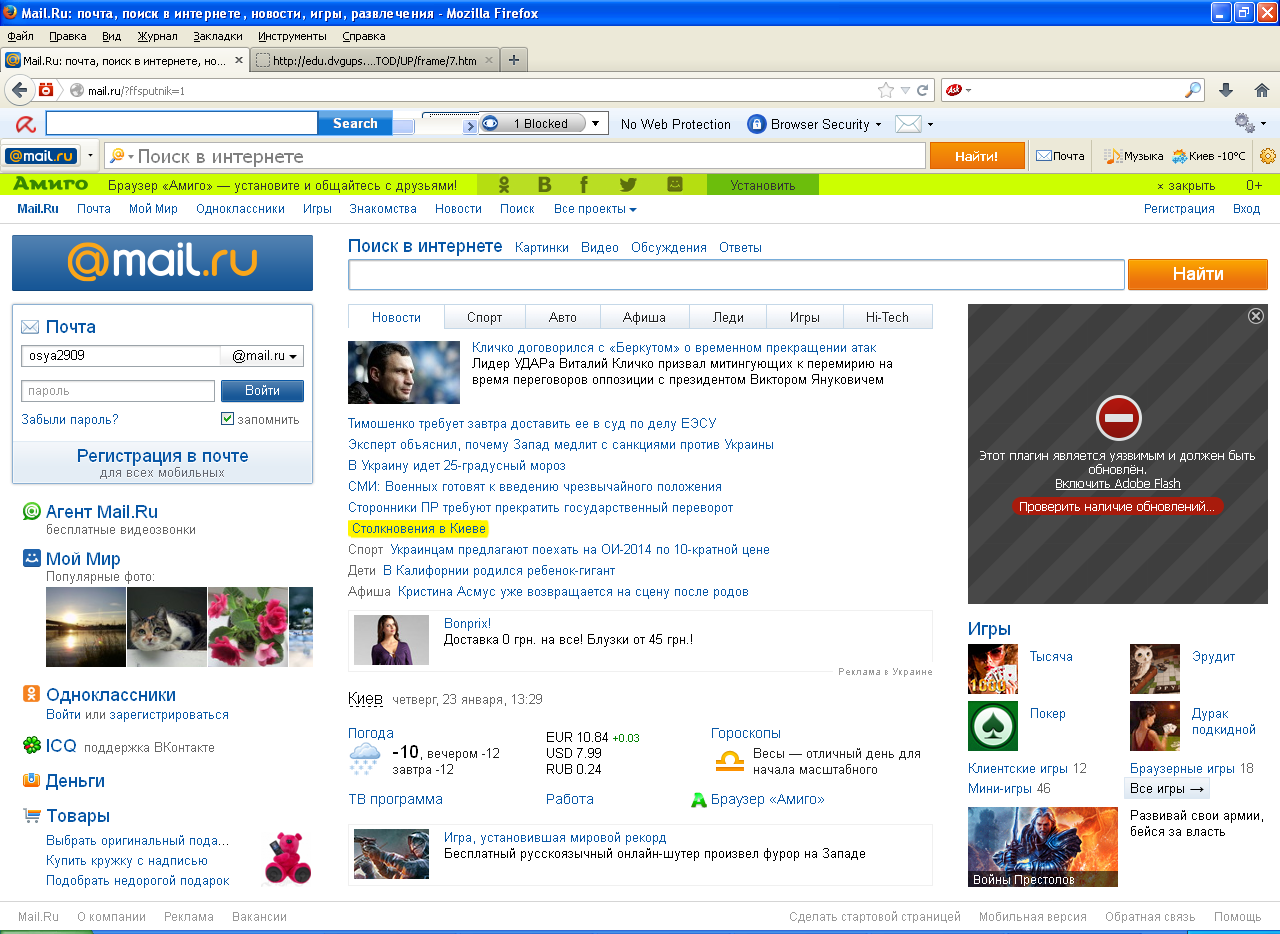
Task: Open the Одноклассники top navigation link
Action: coord(241,209)
